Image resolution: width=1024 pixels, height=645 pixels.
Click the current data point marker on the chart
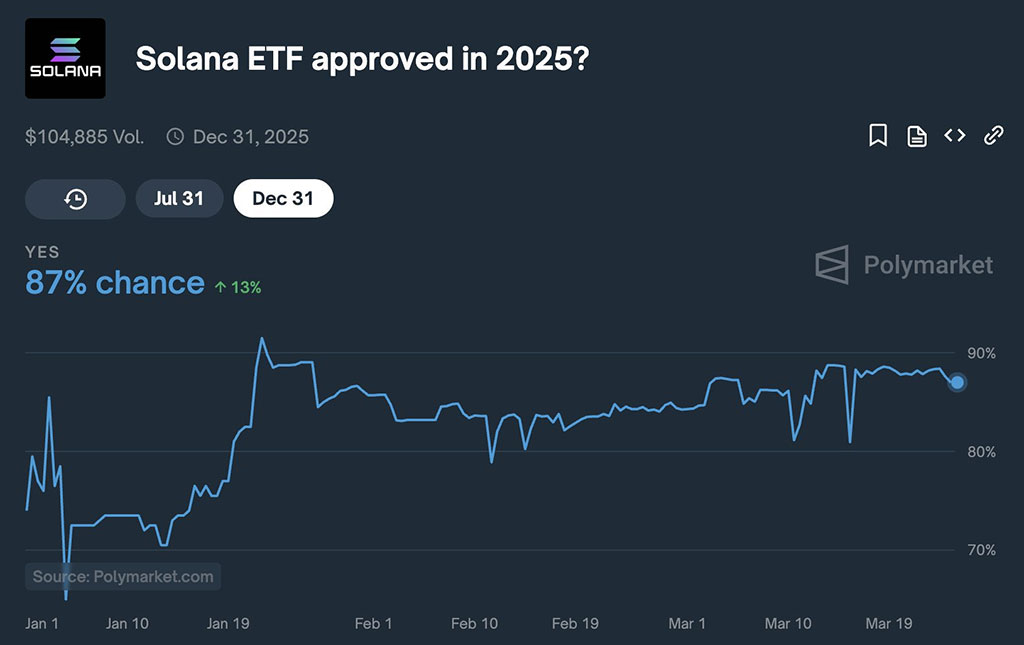(x=957, y=382)
